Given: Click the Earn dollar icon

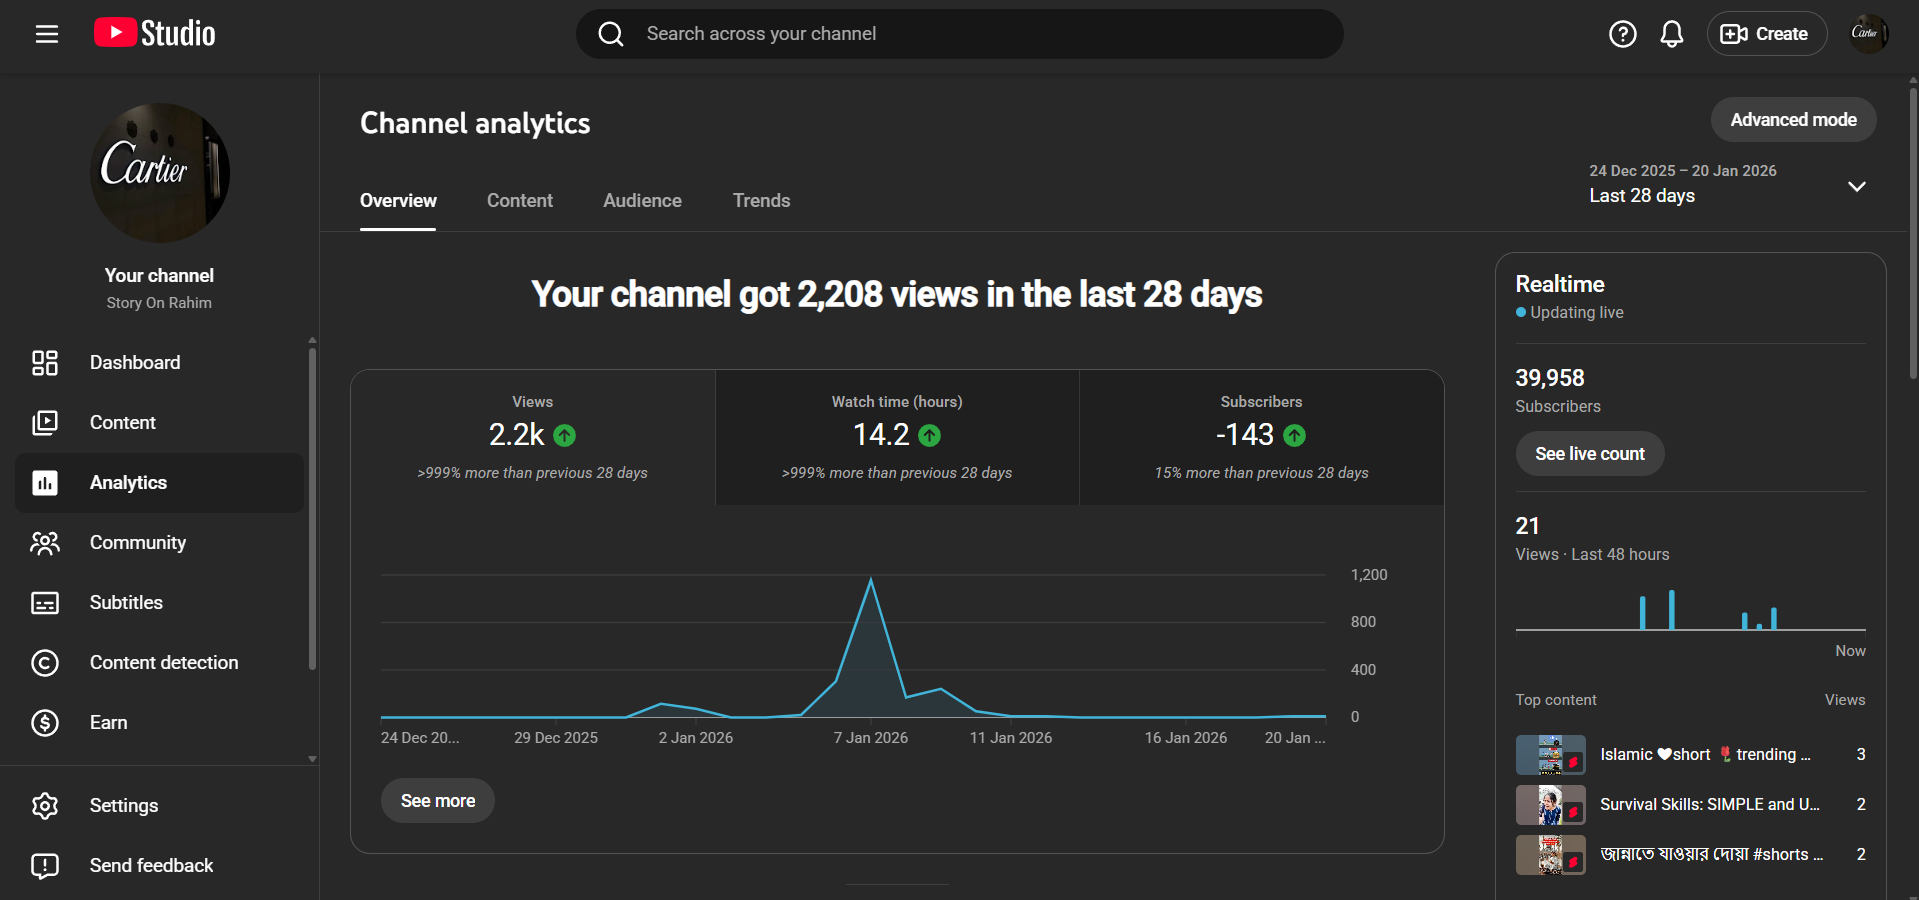Looking at the screenshot, I should pos(45,723).
